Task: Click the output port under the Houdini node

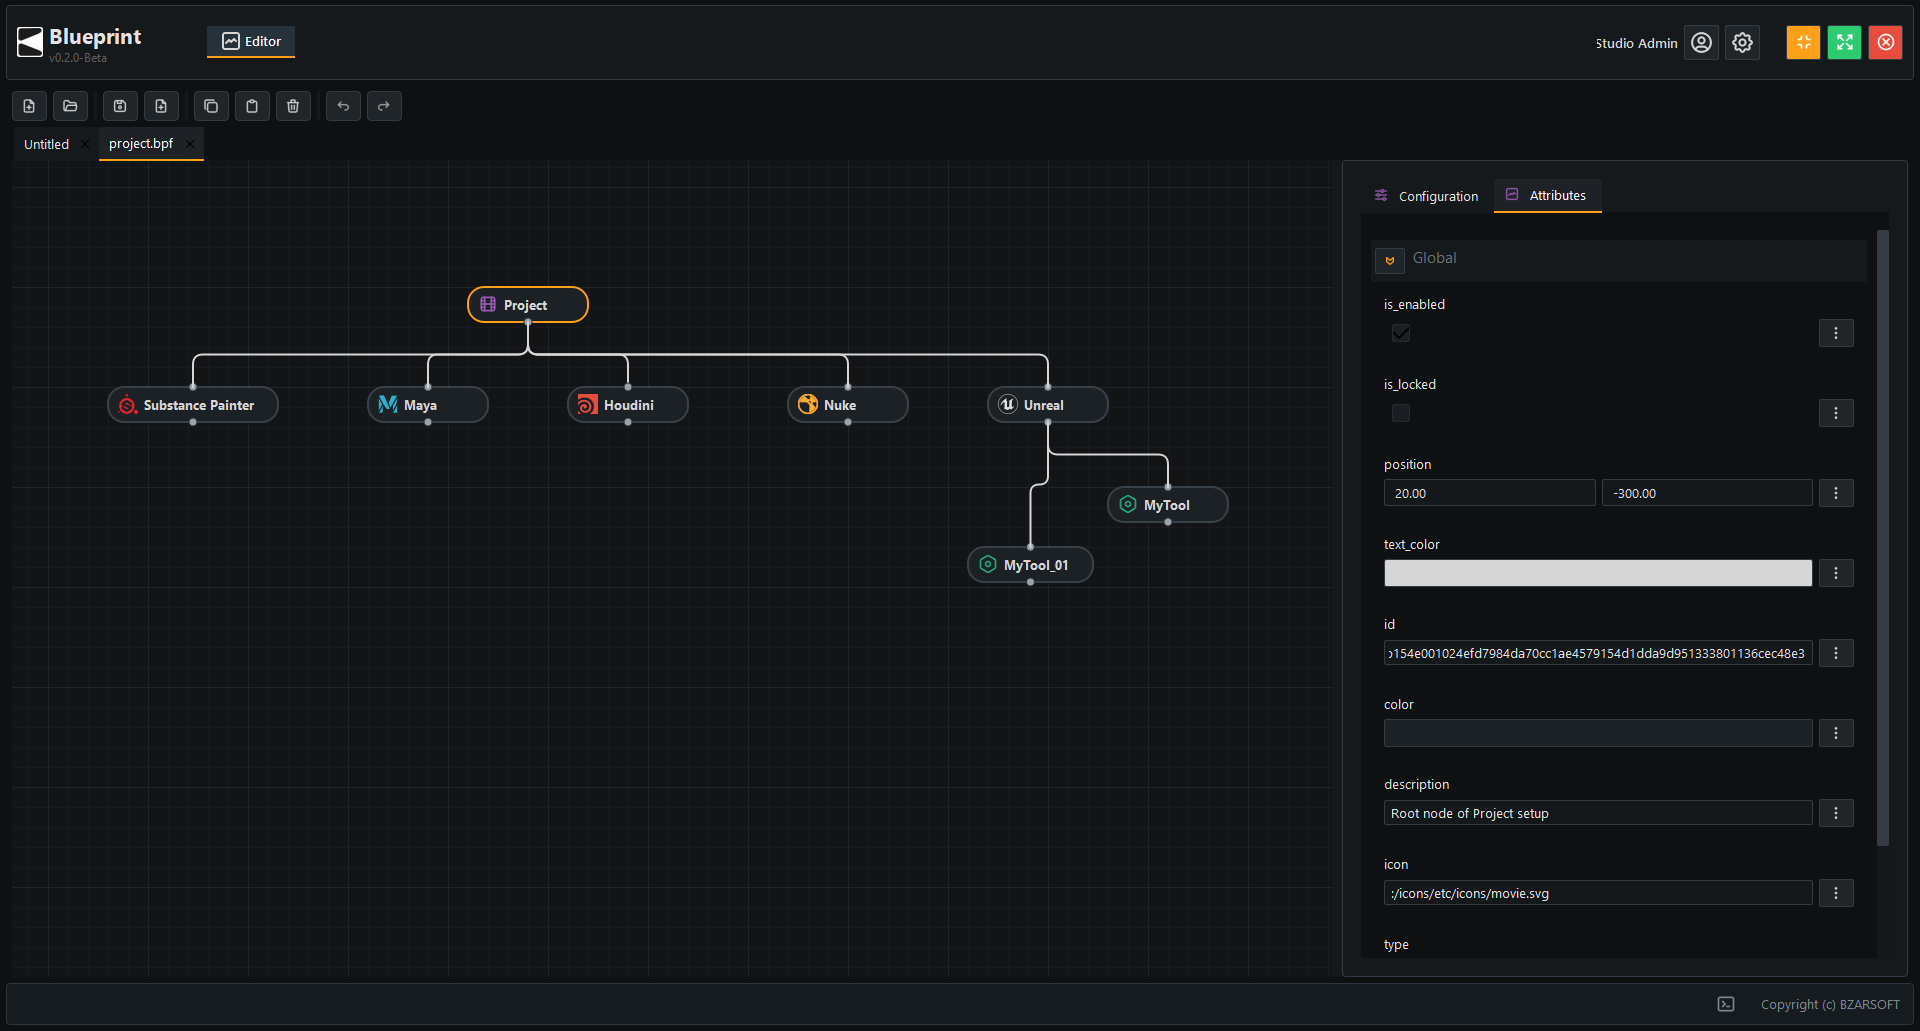Action: [x=628, y=422]
